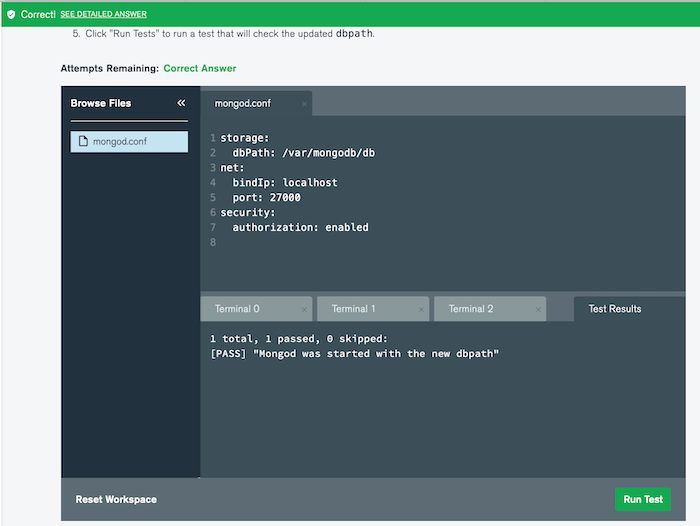Screen dimensions: 700x526
Task: Click the dbPath: /var/mongodb/db line
Action: pos(304,153)
